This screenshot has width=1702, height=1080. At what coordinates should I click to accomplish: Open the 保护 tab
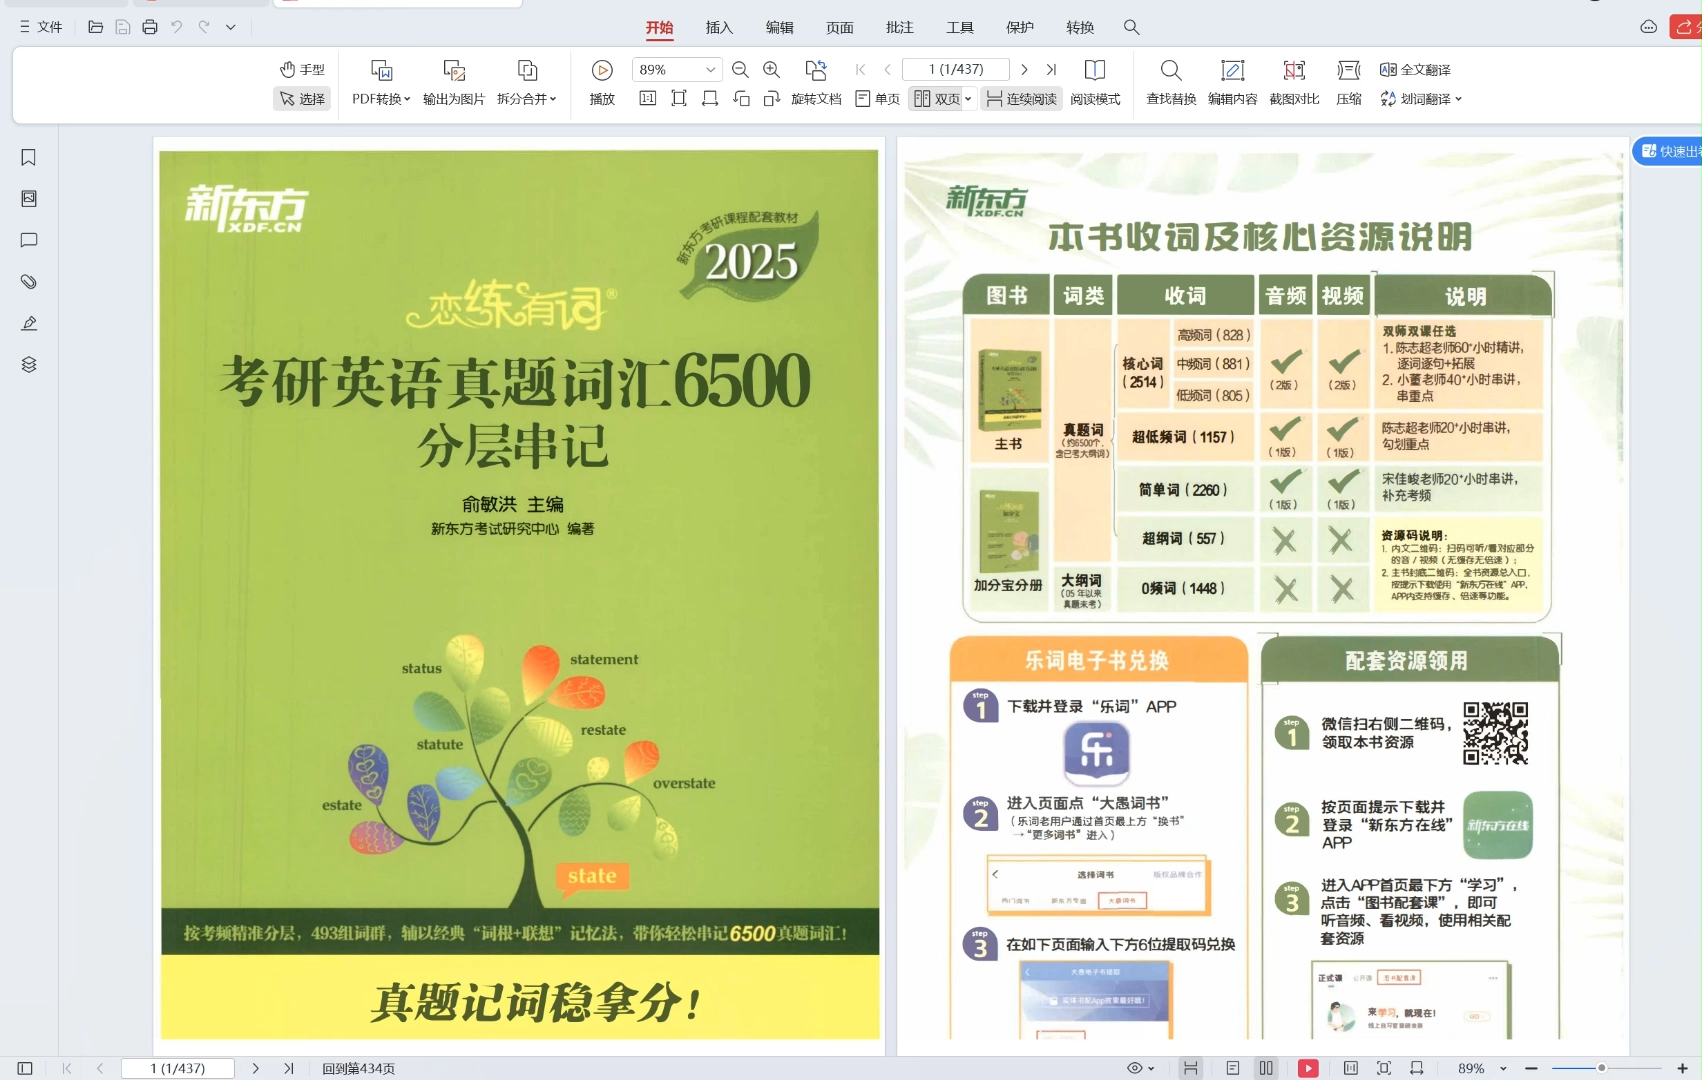click(x=1019, y=27)
